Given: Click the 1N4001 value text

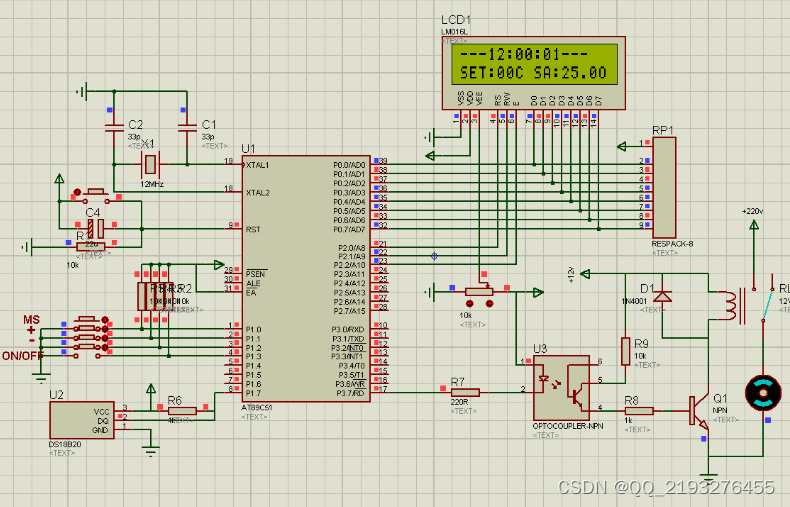Looking at the screenshot, I should [634, 301].
